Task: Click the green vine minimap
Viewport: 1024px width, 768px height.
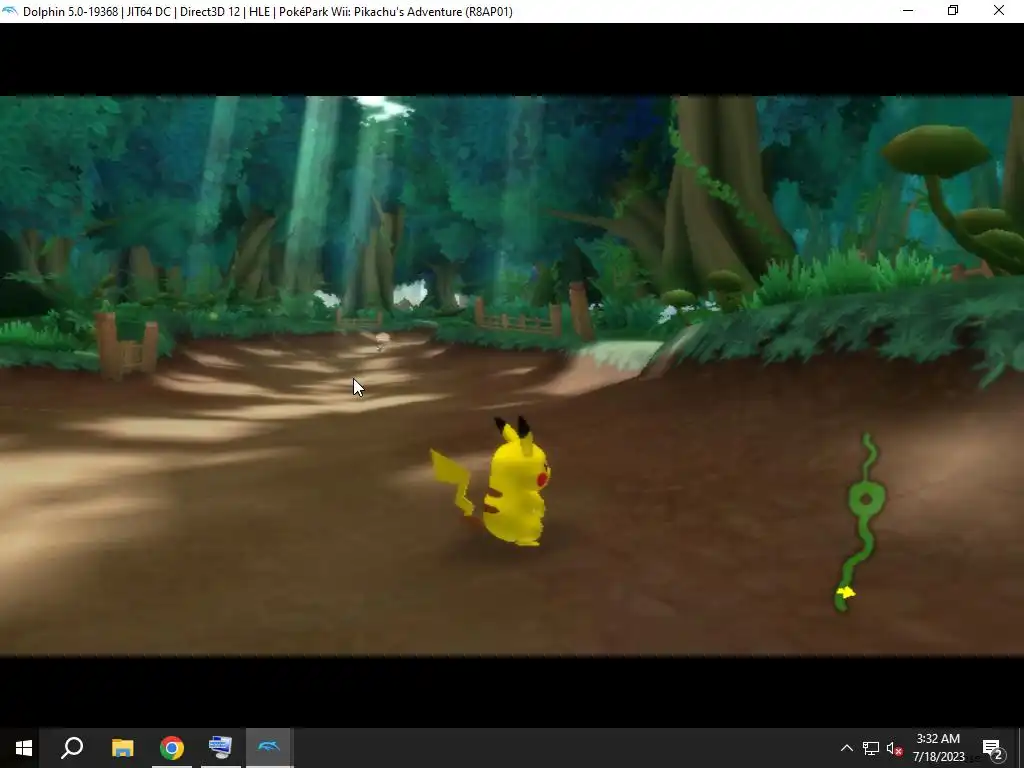Action: [x=861, y=522]
